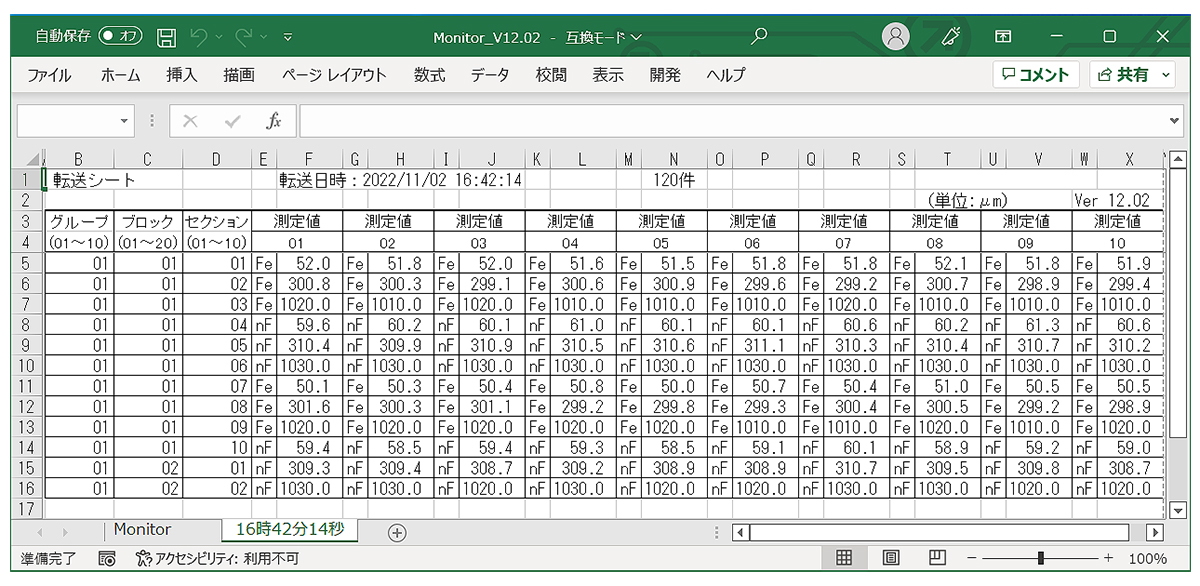The width and height of the screenshot is (1200, 586).
Task: Open the search magnifier in title bar
Action: point(759,37)
